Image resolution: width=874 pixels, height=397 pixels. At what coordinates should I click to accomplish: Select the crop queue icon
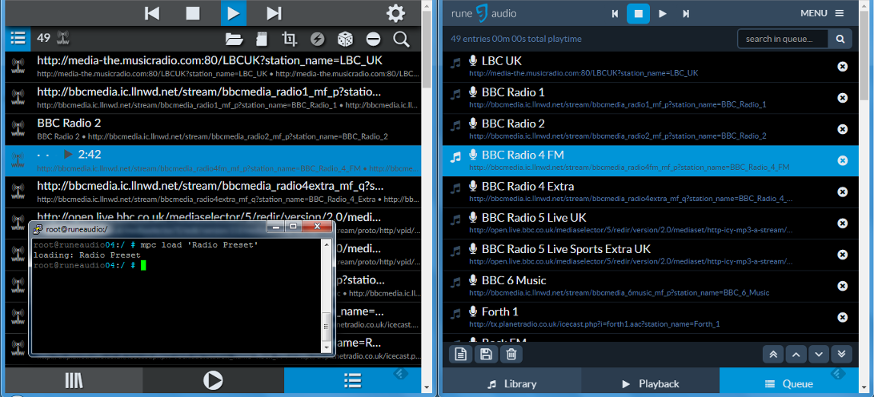(289, 38)
